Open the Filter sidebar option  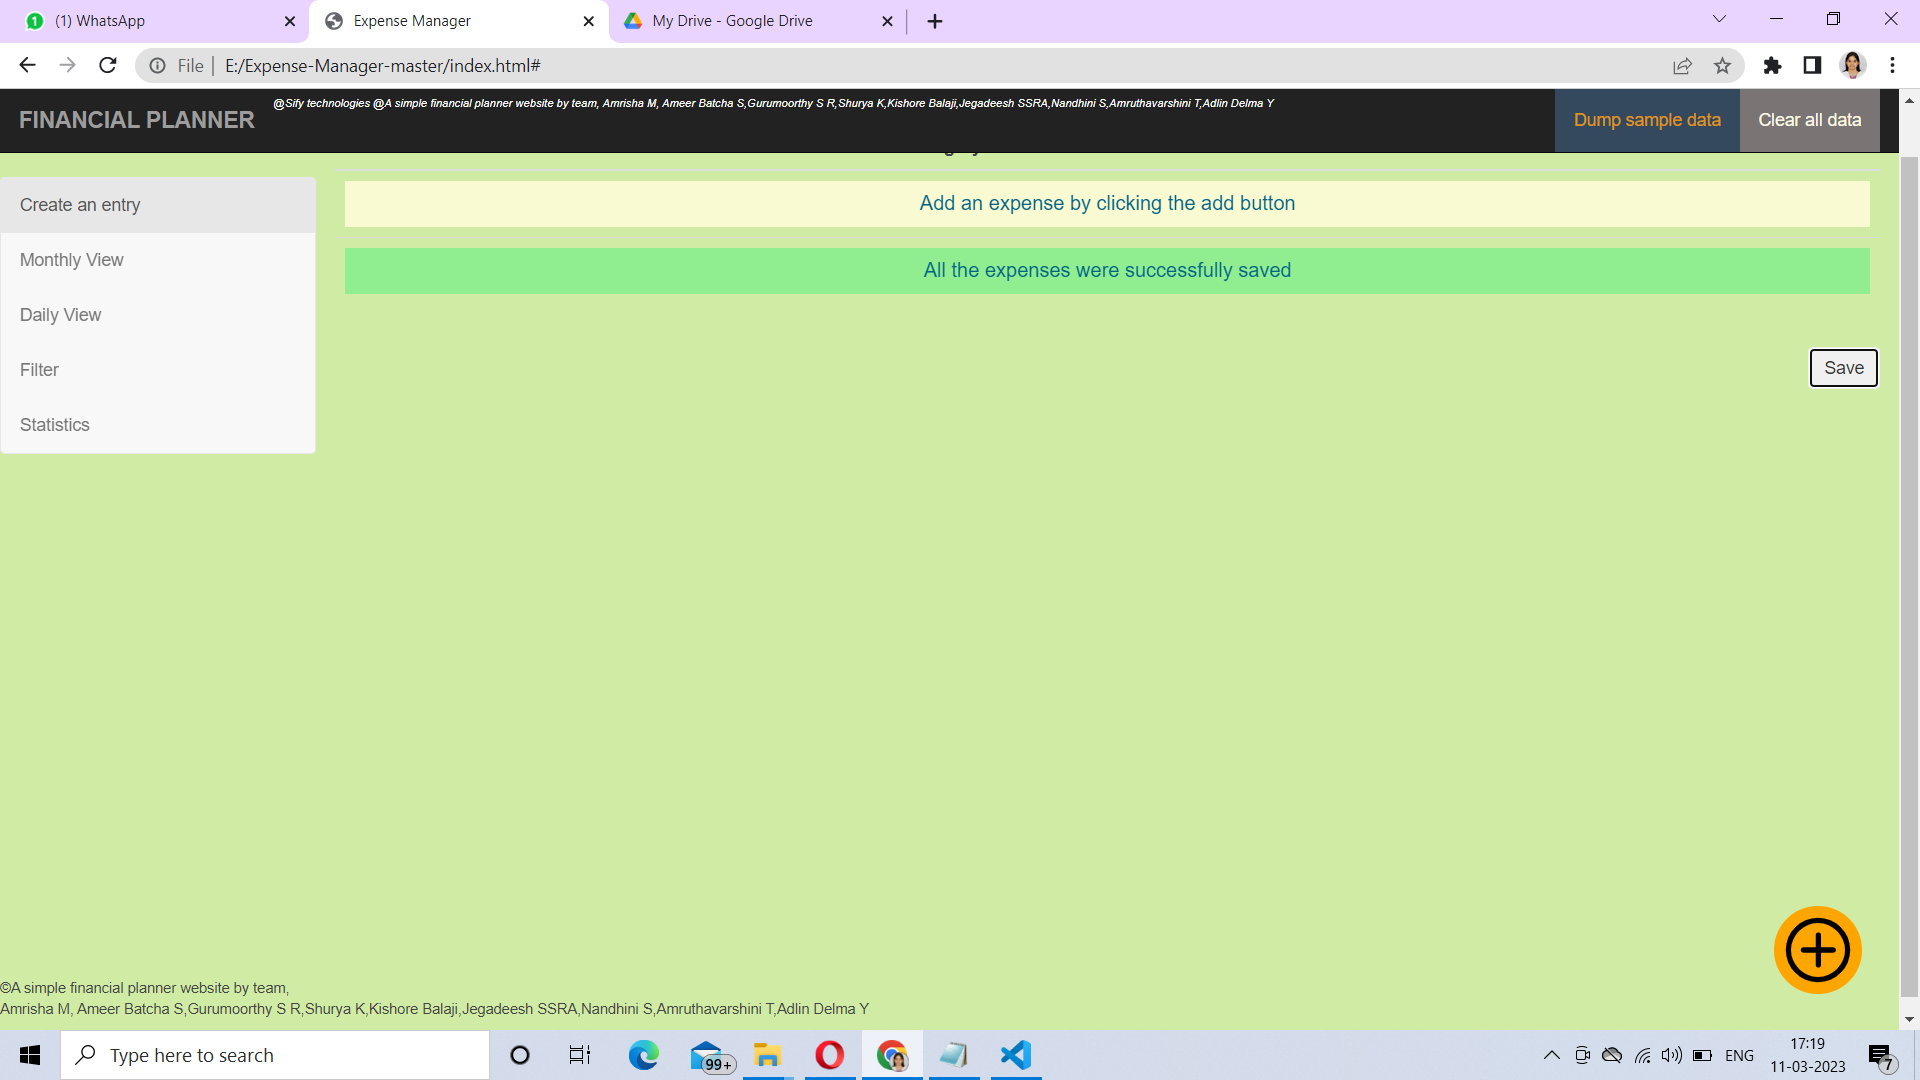[x=40, y=370]
